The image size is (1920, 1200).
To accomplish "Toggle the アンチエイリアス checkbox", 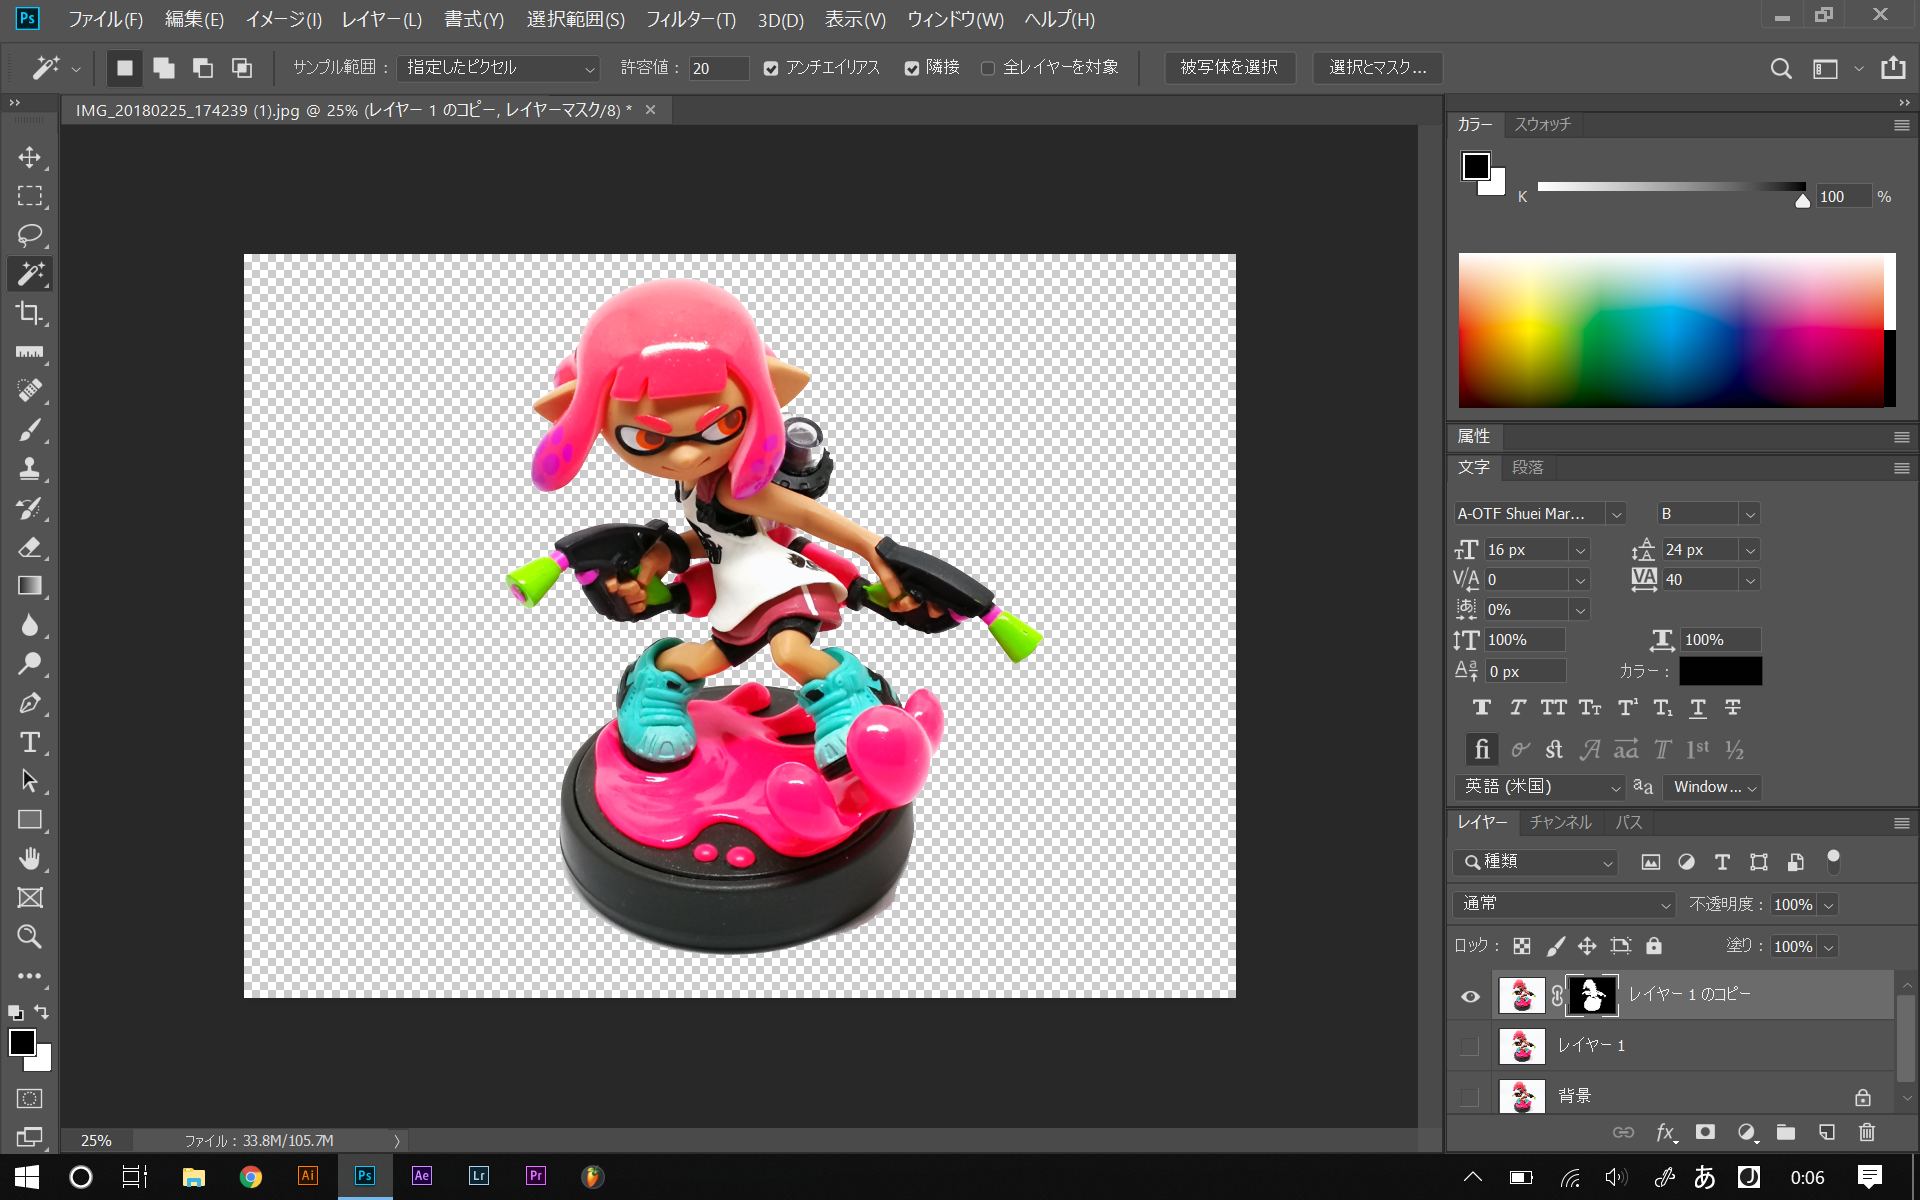I will (771, 68).
